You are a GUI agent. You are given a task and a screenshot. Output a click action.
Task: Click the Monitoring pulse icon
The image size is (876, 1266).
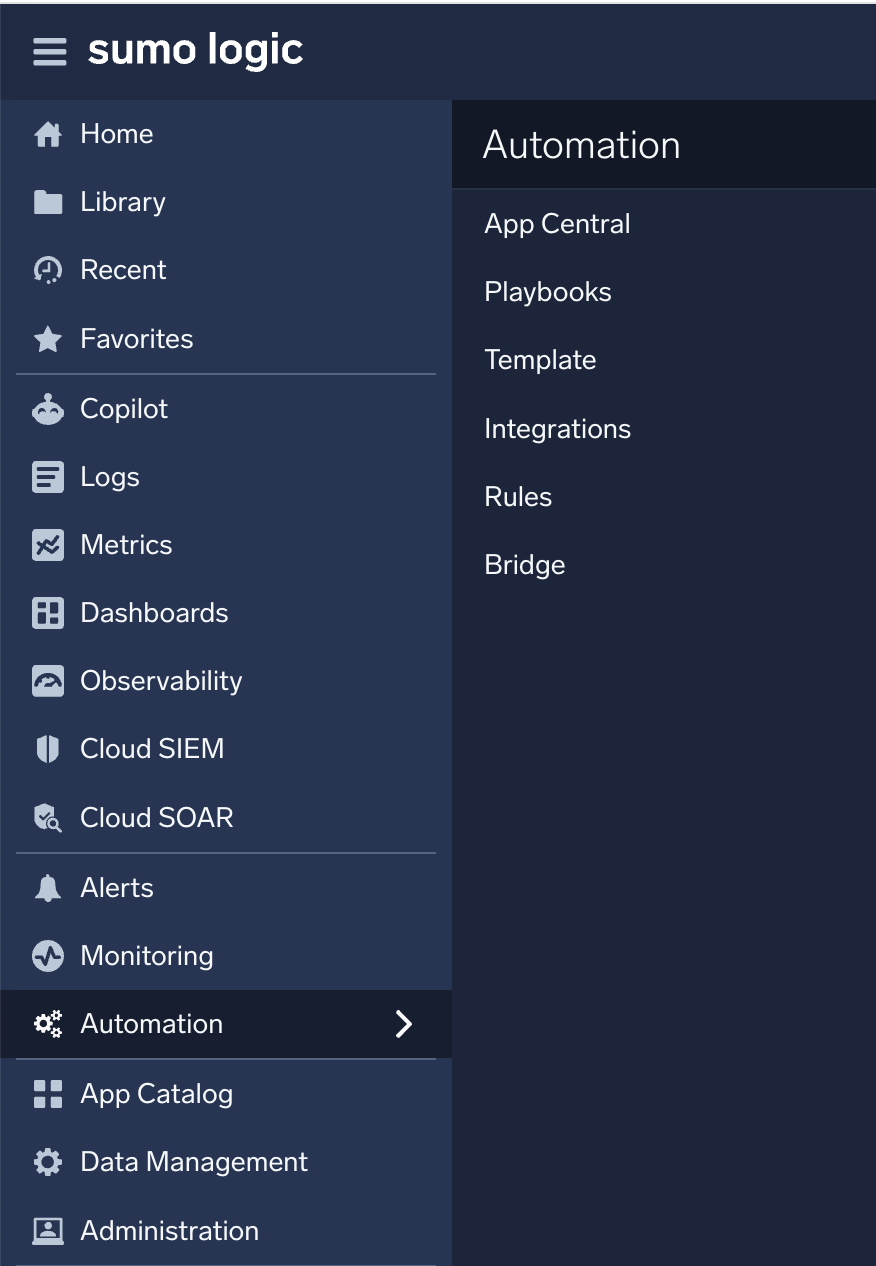click(x=47, y=955)
